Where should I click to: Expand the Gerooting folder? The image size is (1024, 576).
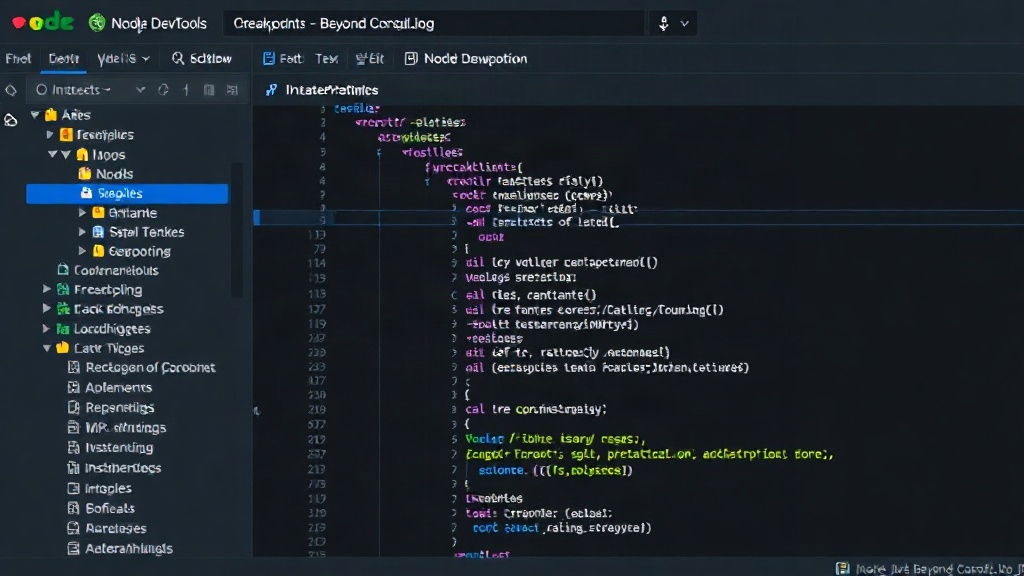(x=82, y=251)
